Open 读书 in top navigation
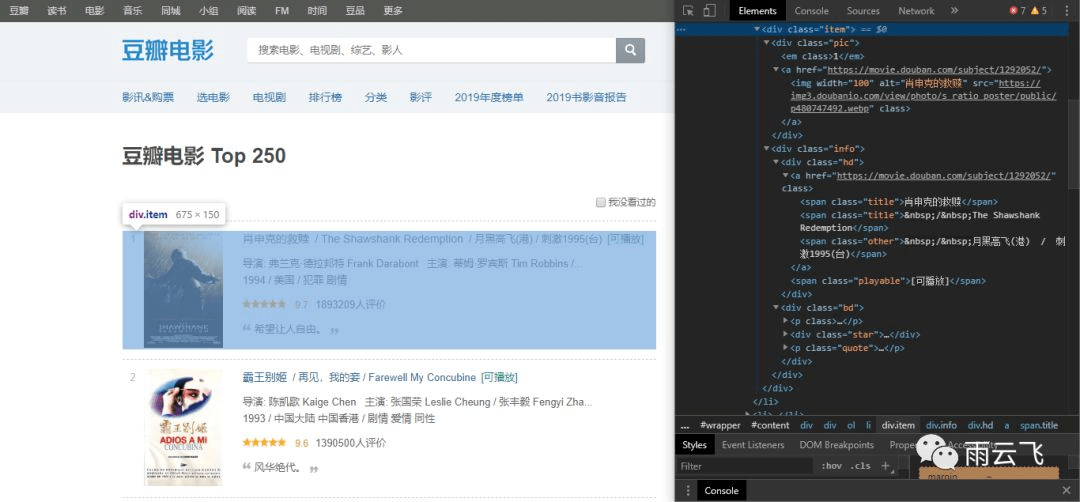 pyautogui.click(x=56, y=10)
